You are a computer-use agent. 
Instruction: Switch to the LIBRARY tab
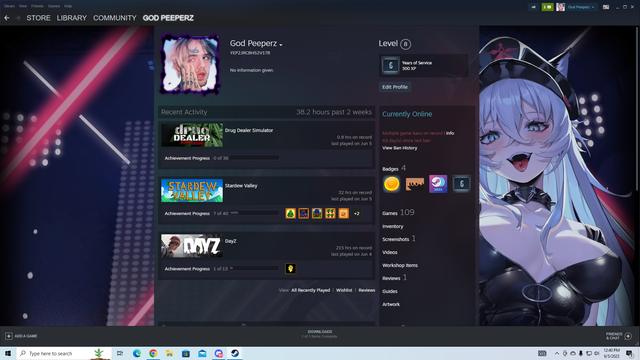[x=72, y=18]
